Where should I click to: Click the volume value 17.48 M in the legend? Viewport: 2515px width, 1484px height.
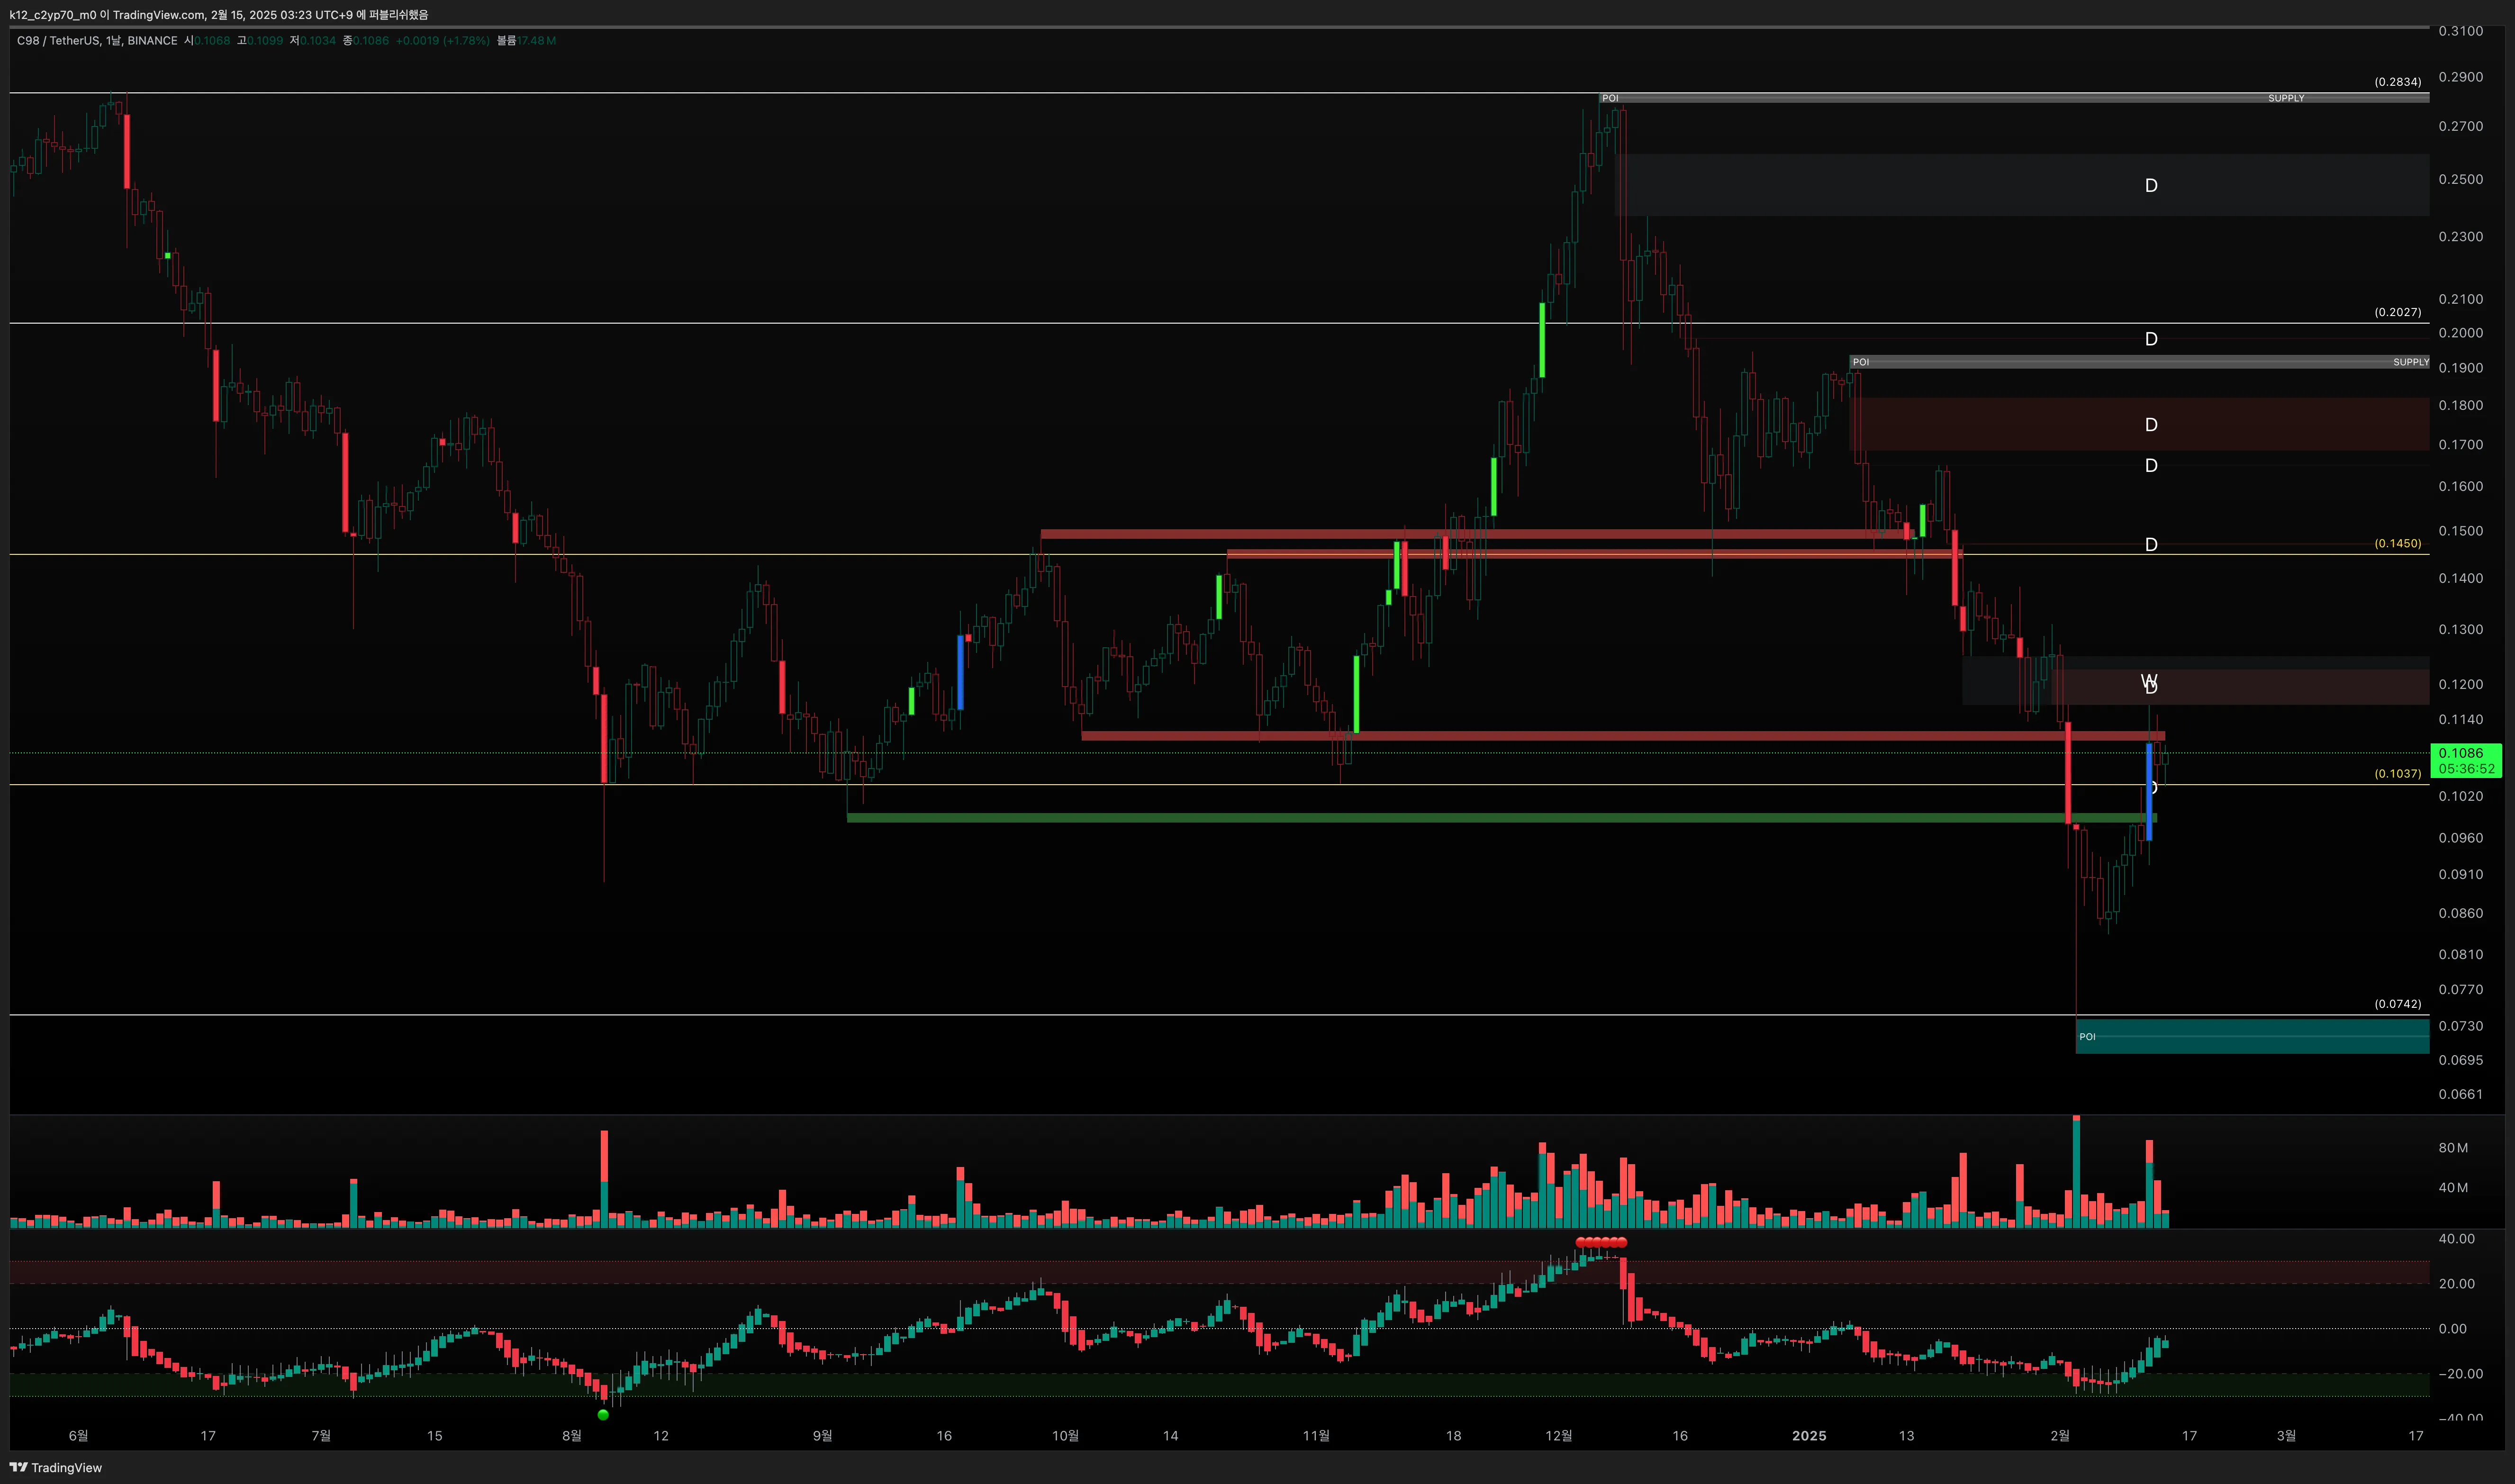(x=537, y=41)
